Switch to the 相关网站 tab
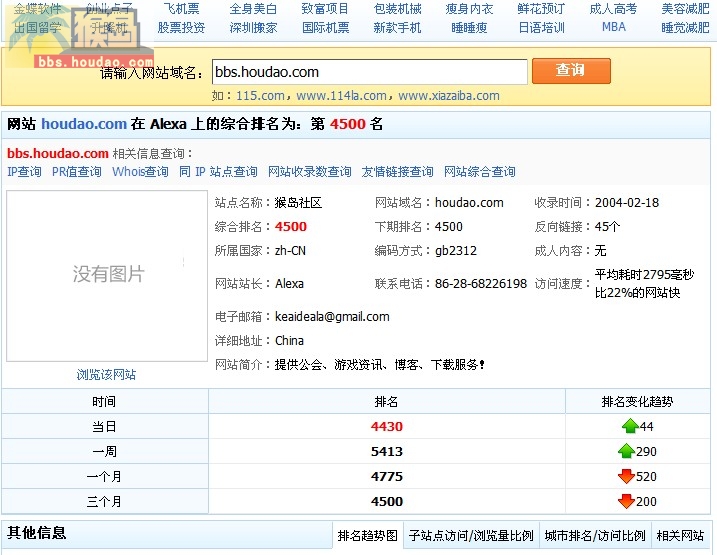The image size is (717, 555). click(x=680, y=535)
